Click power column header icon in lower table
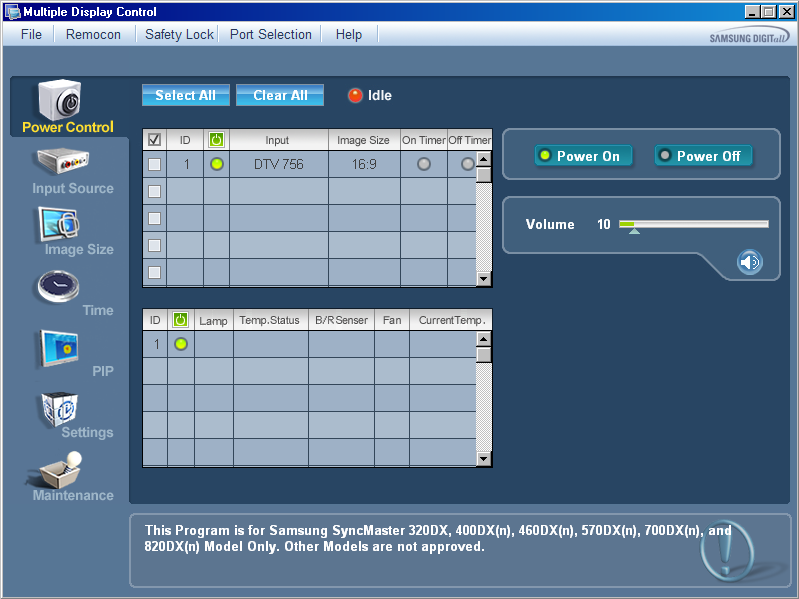 point(180,320)
